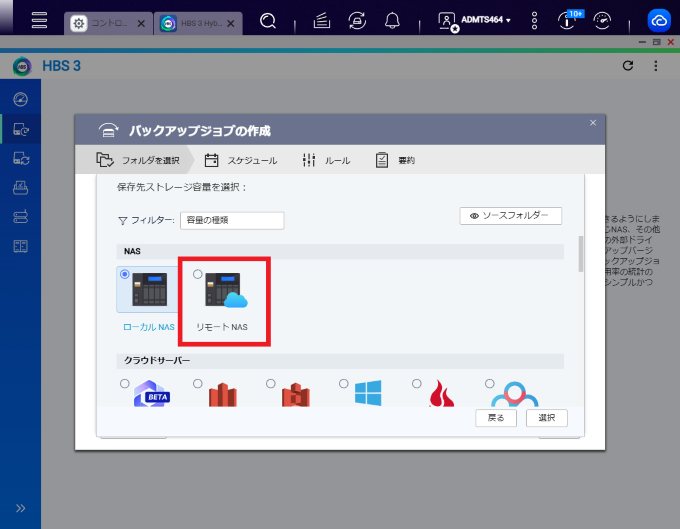Screen dimensions: 680x529
Task: Select the ローカル NAS radio button
Action: tap(124, 274)
